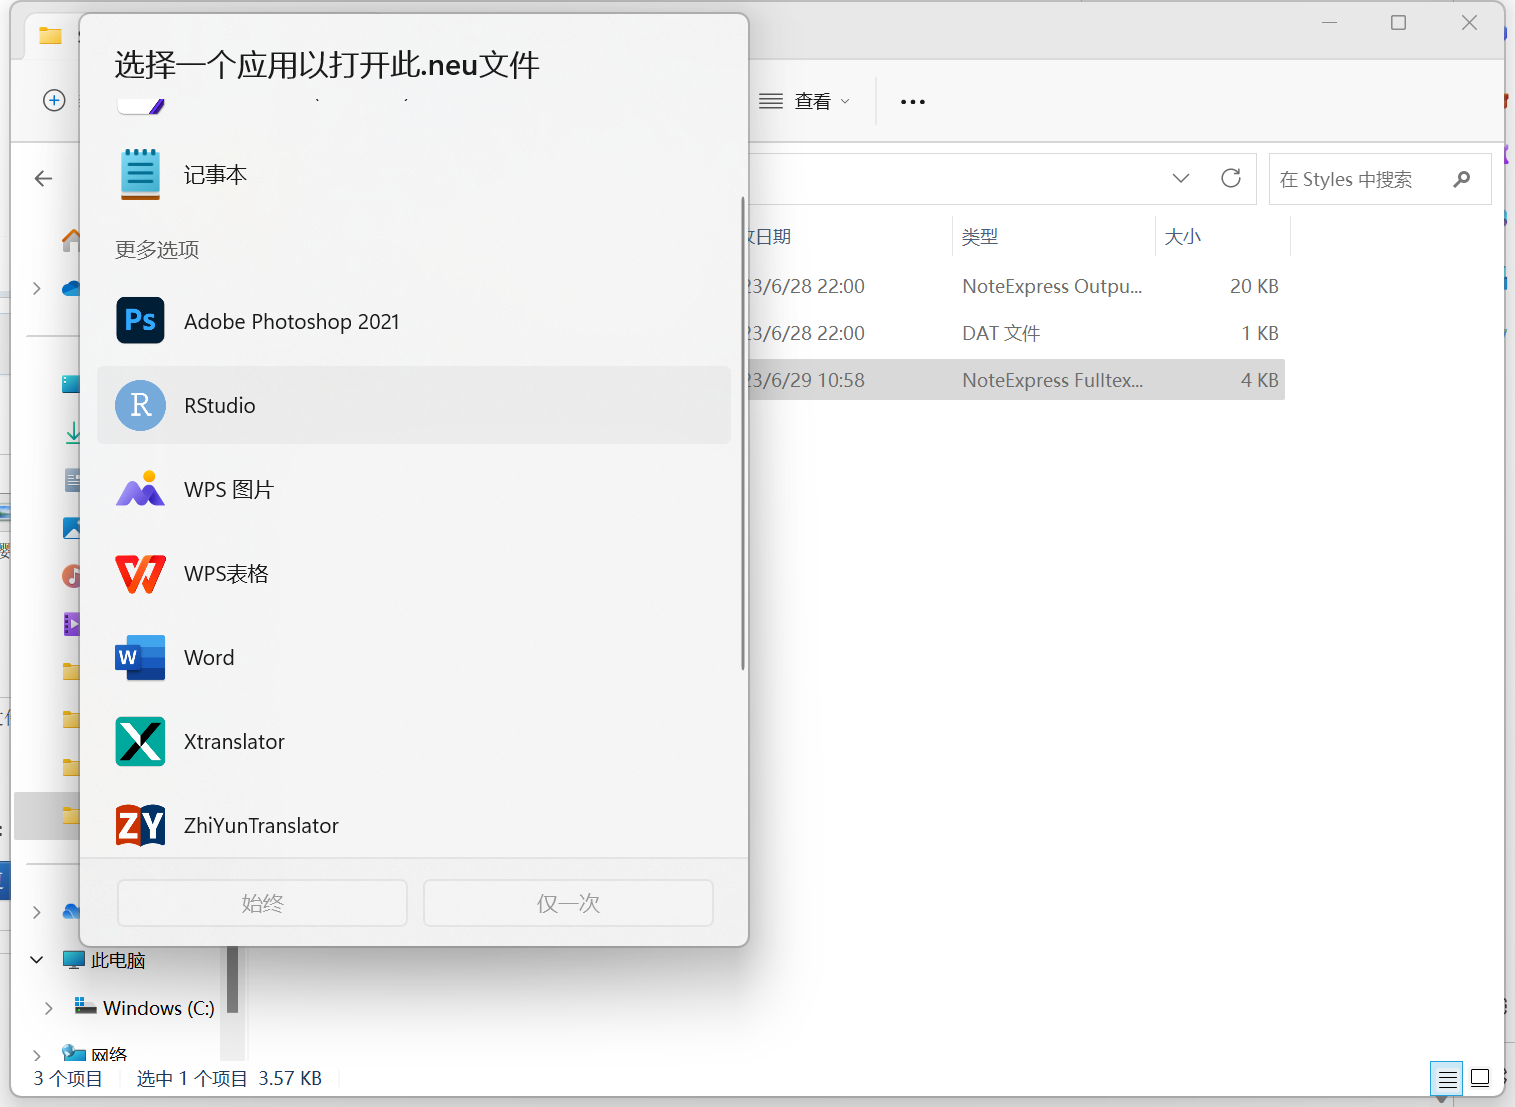Screen dimensions: 1515x1107
Task: Click the 始终 (Always) button
Action: [262, 903]
